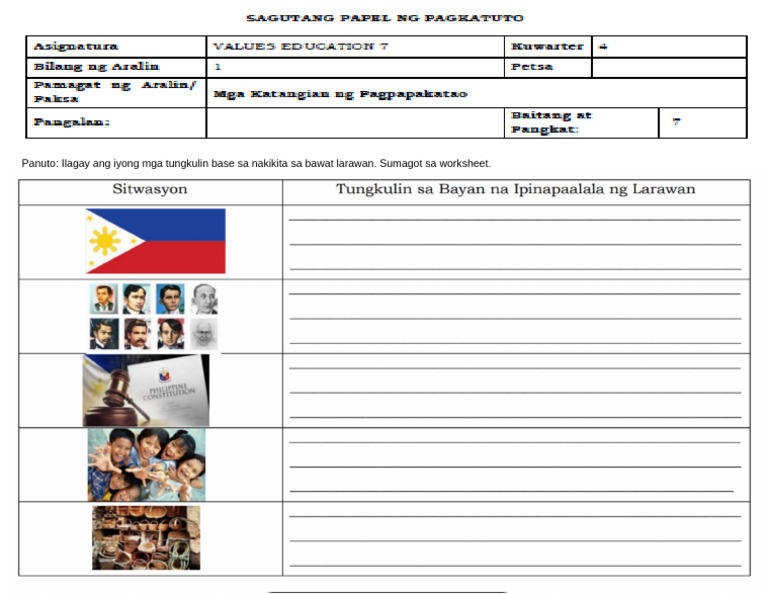Click the Philippine flag image
Viewport: 768px width, 594px height.
[156, 241]
